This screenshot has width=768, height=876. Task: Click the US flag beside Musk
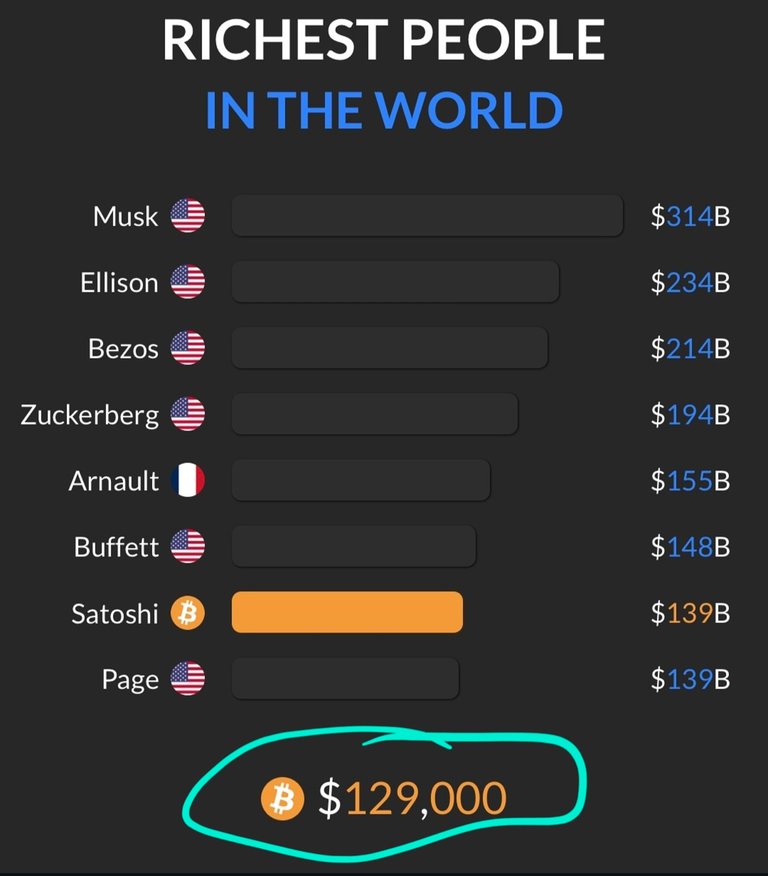(188, 216)
